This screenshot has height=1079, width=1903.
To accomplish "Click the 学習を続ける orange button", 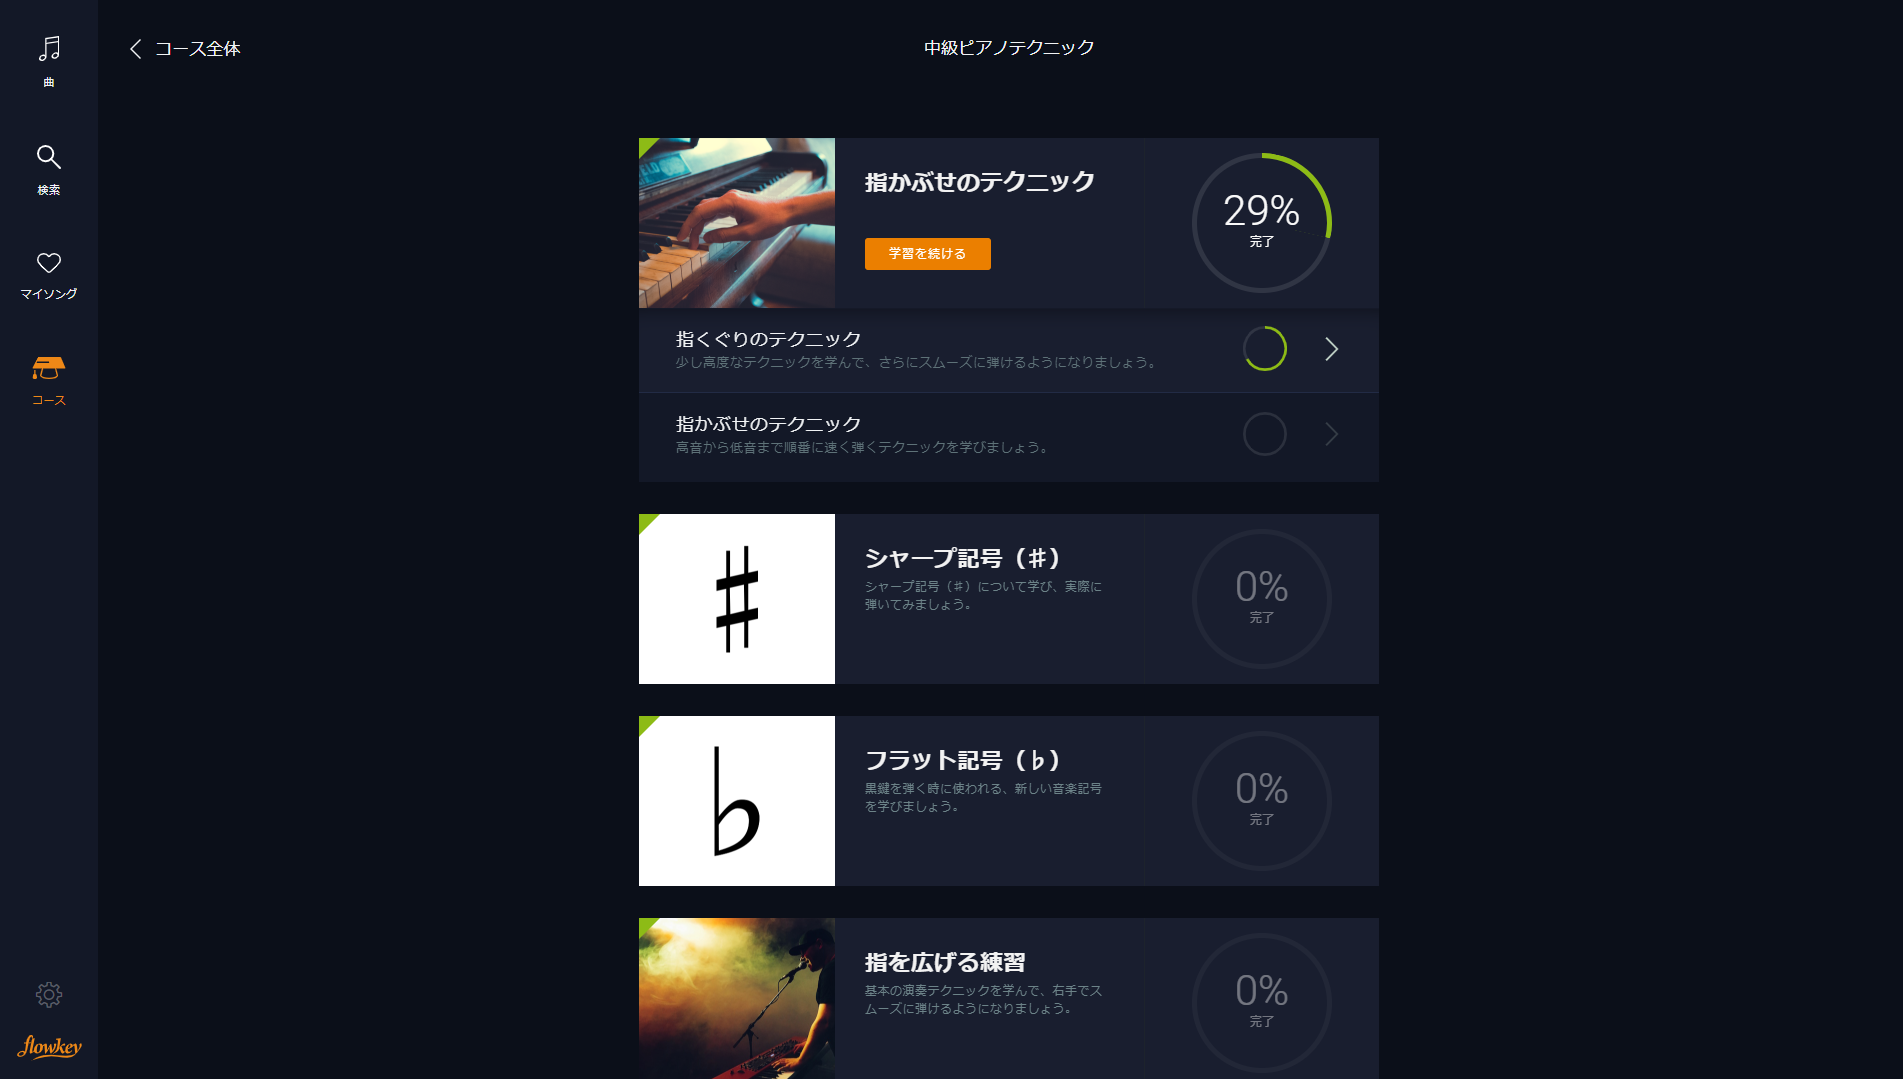I will coord(927,254).
